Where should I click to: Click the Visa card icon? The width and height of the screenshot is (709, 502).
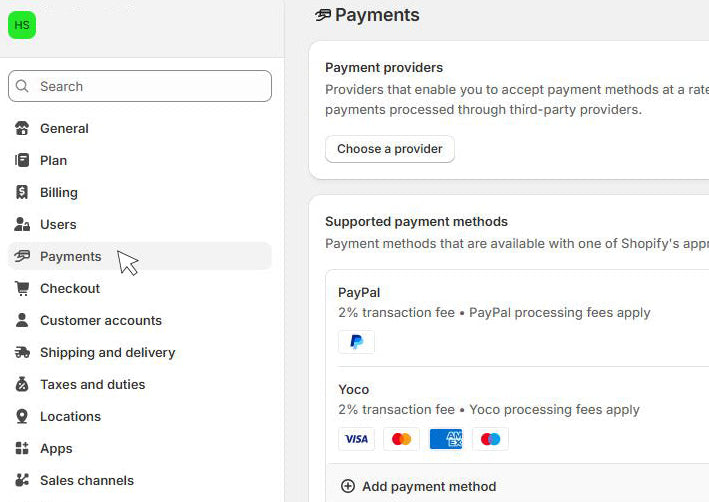tap(356, 439)
